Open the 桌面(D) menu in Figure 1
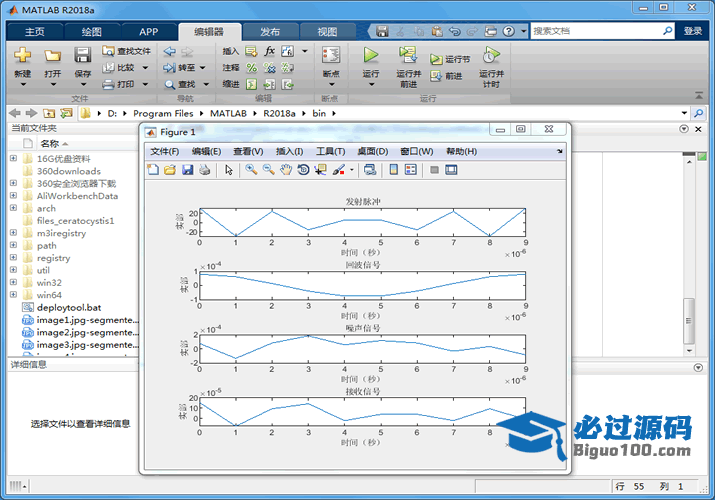The width and height of the screenshot is (715, 500). click(x=373, y=151)
